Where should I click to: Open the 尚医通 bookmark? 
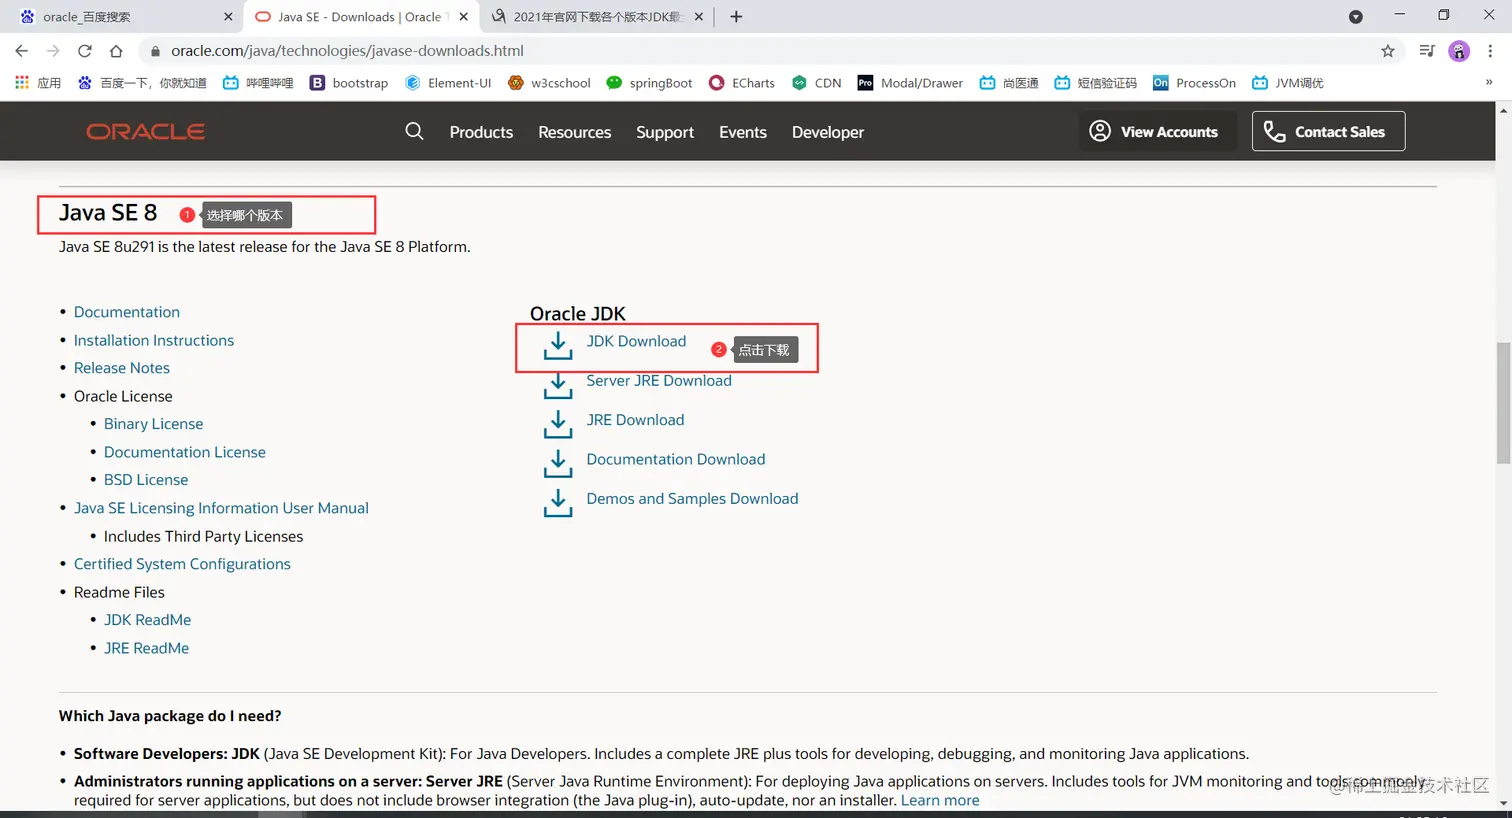click(1009, 83)
